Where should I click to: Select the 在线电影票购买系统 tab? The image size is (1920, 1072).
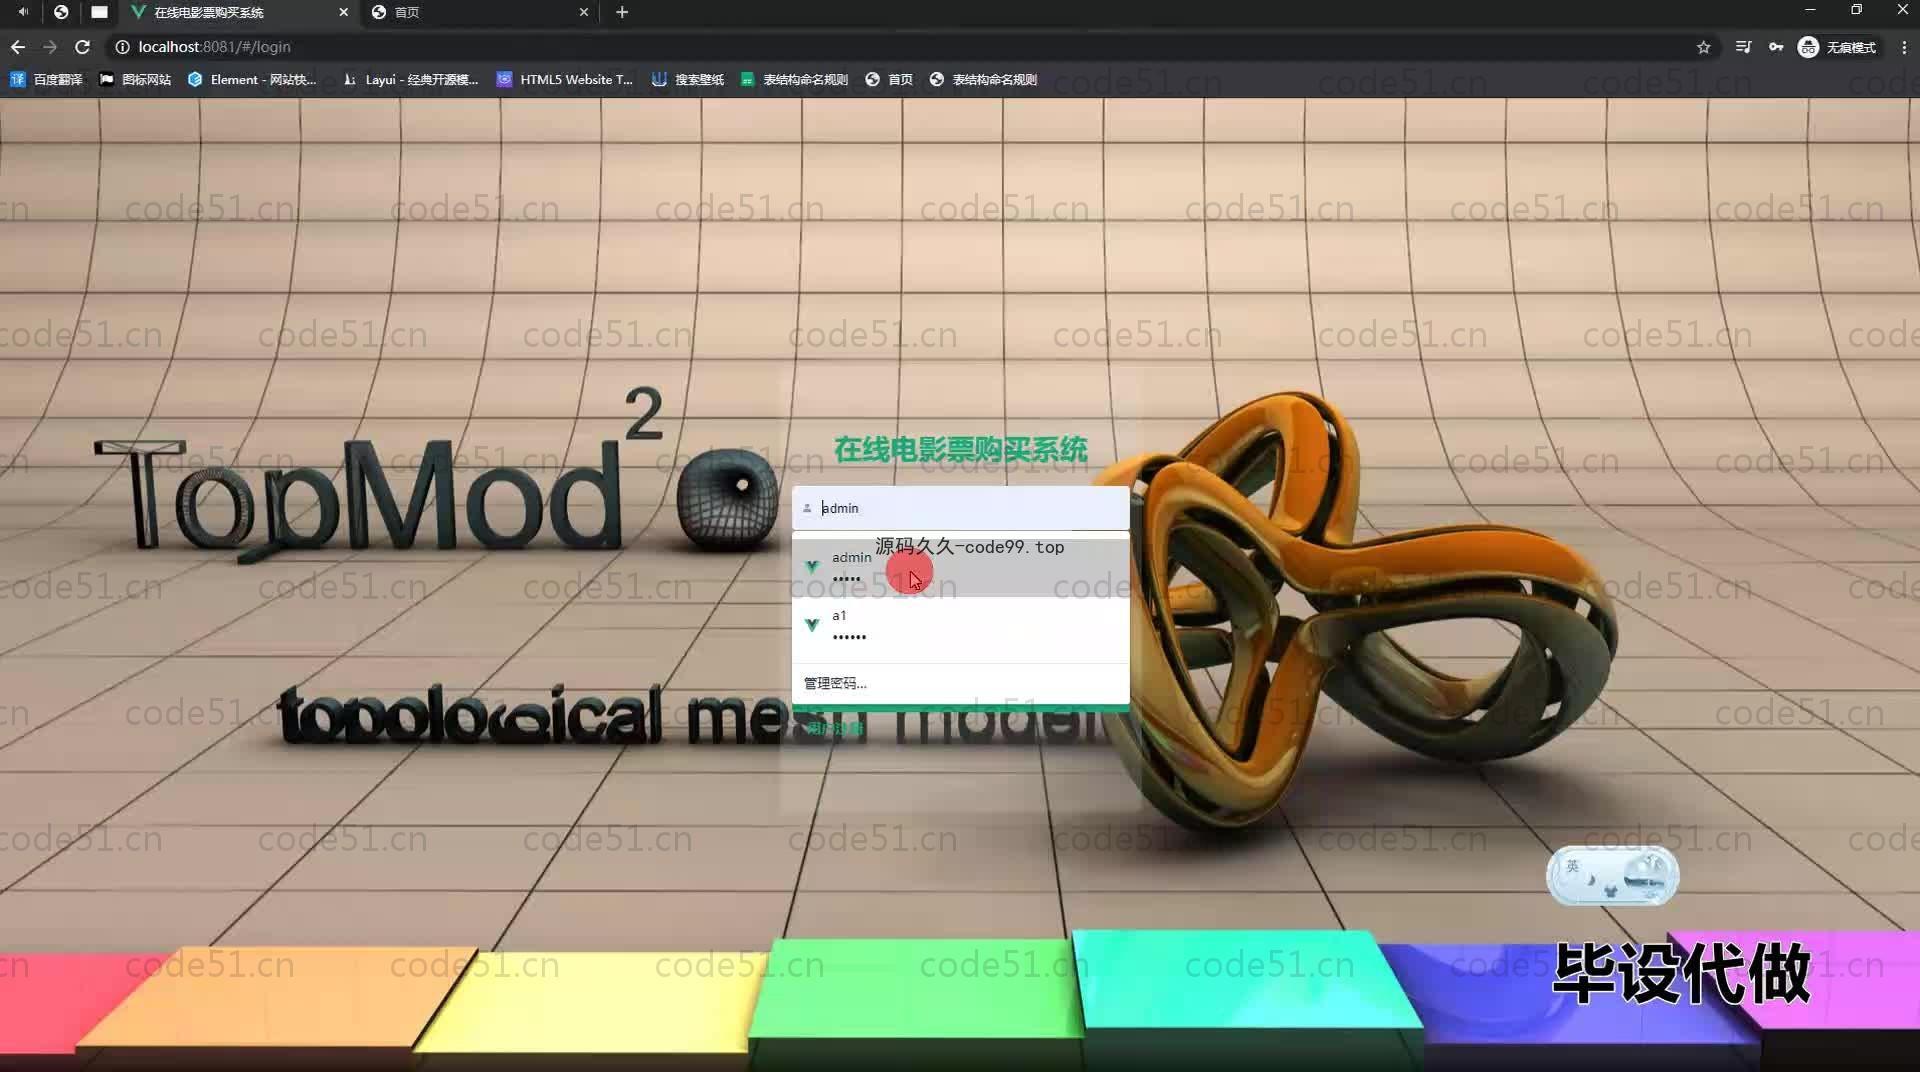pyautogui.click(x=238, y=12)
